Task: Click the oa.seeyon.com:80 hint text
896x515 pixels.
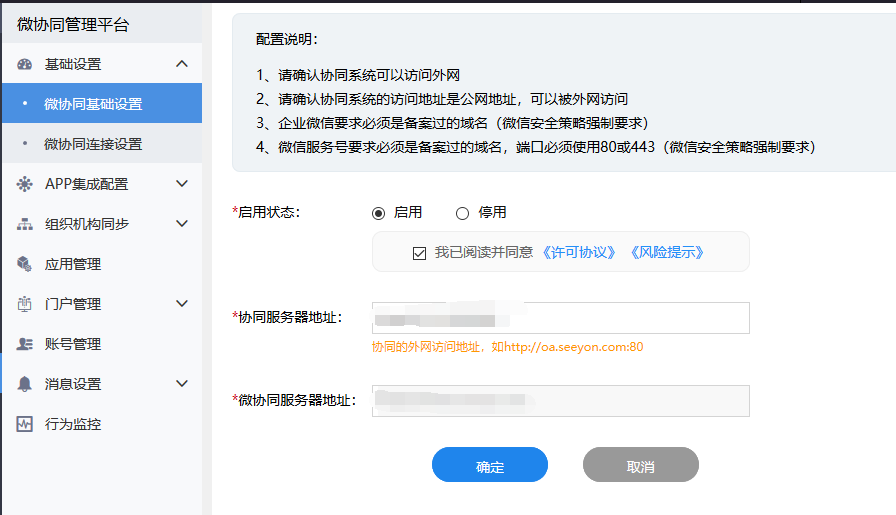Action: 507,347
